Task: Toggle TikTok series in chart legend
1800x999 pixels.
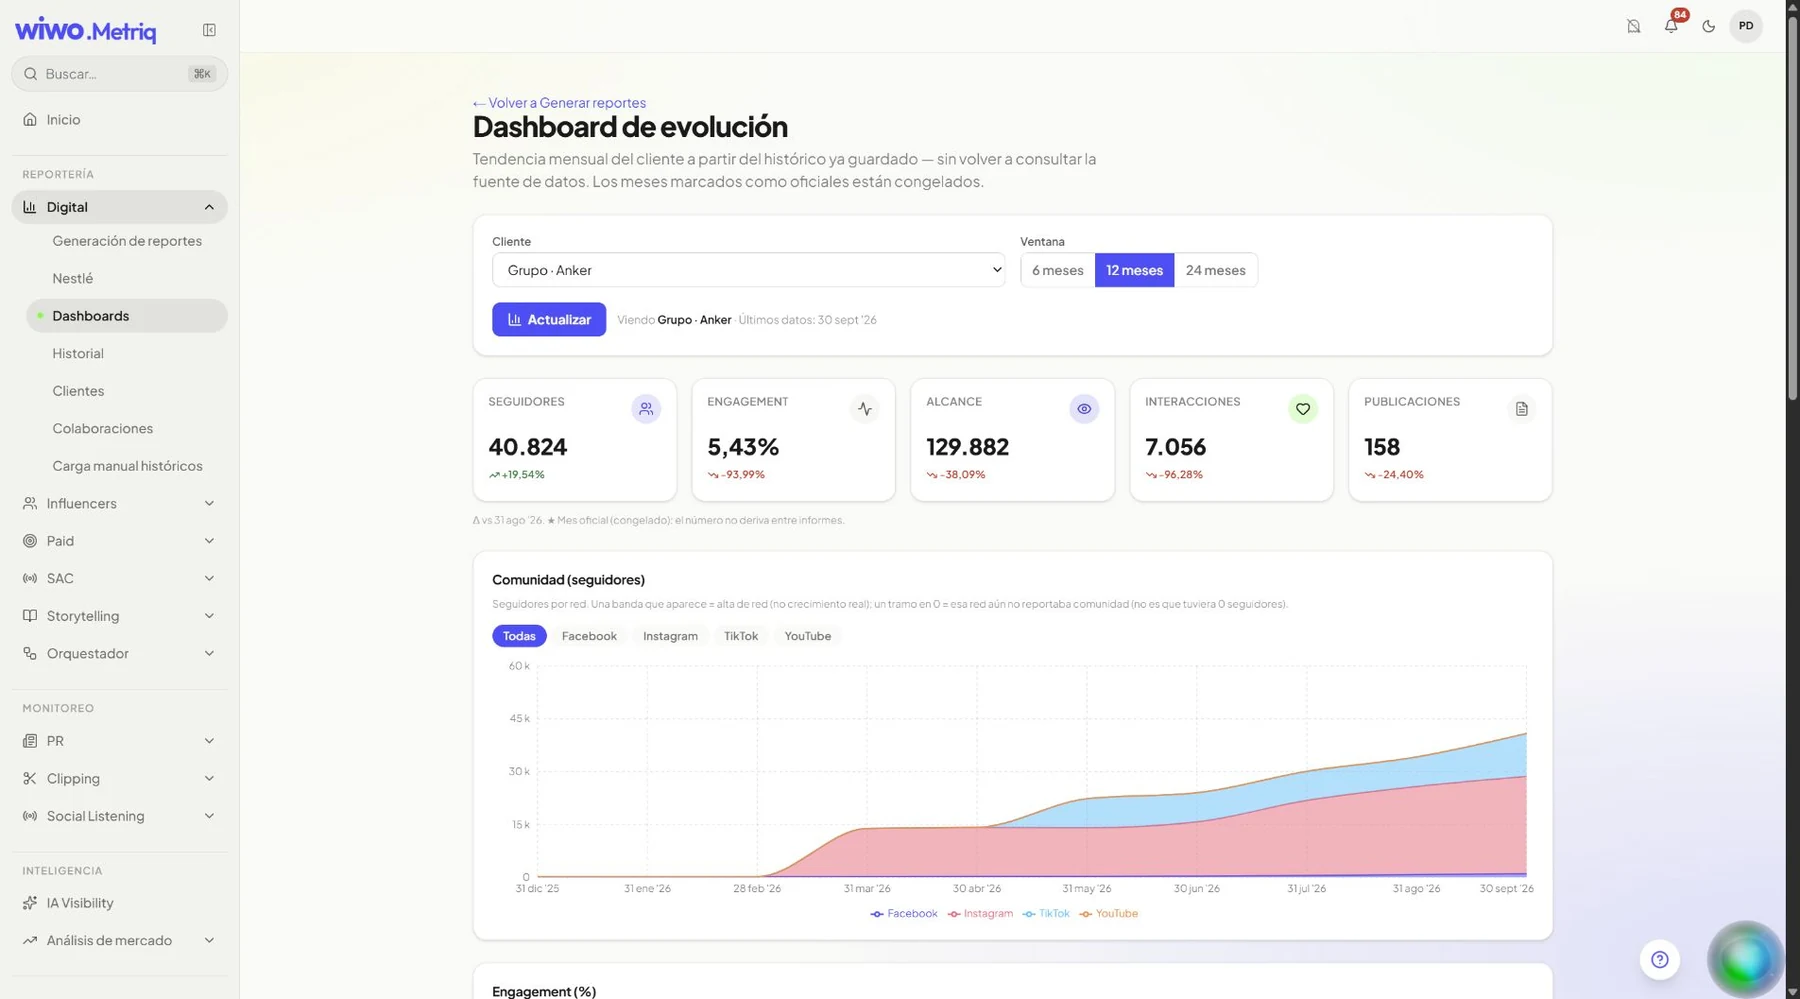Action: pos(1046,914)
